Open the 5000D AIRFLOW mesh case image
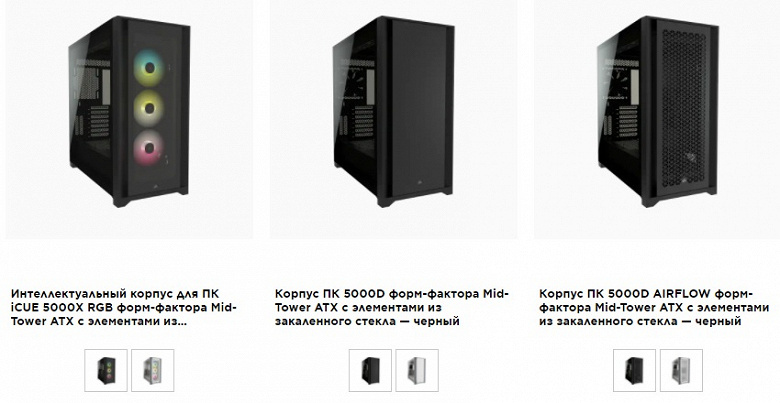Image resolution: width=780 pixels, height=403 pixels. point(657,119)
